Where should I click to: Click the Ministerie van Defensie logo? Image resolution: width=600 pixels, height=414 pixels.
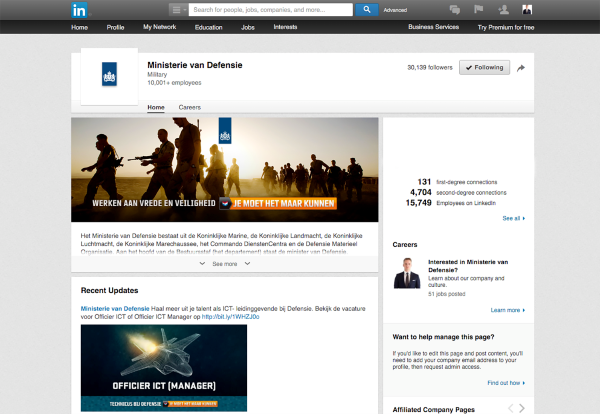pos(109,74)
